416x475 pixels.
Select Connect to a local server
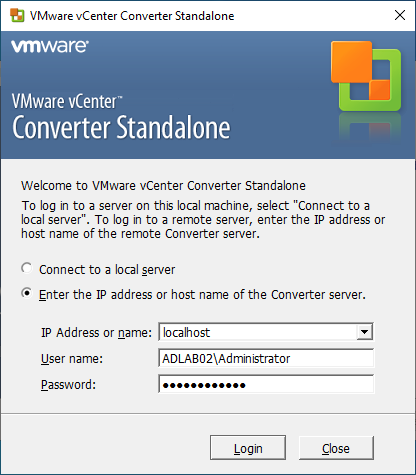[27, 268]
